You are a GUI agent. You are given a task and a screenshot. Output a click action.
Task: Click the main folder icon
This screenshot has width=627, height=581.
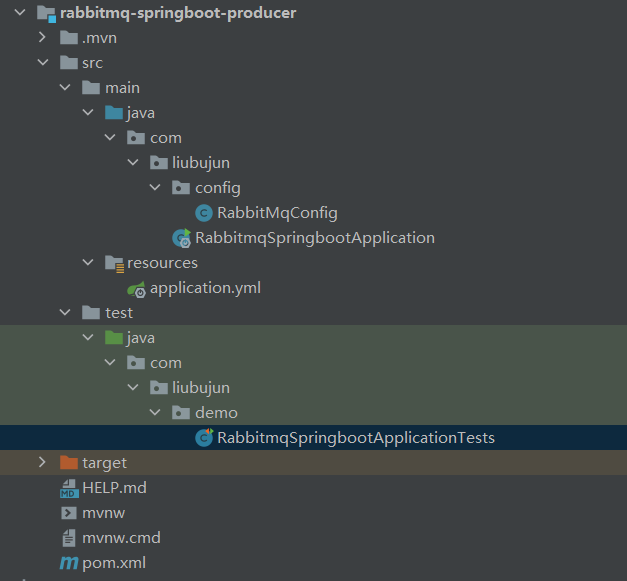[x=91, y=88]
